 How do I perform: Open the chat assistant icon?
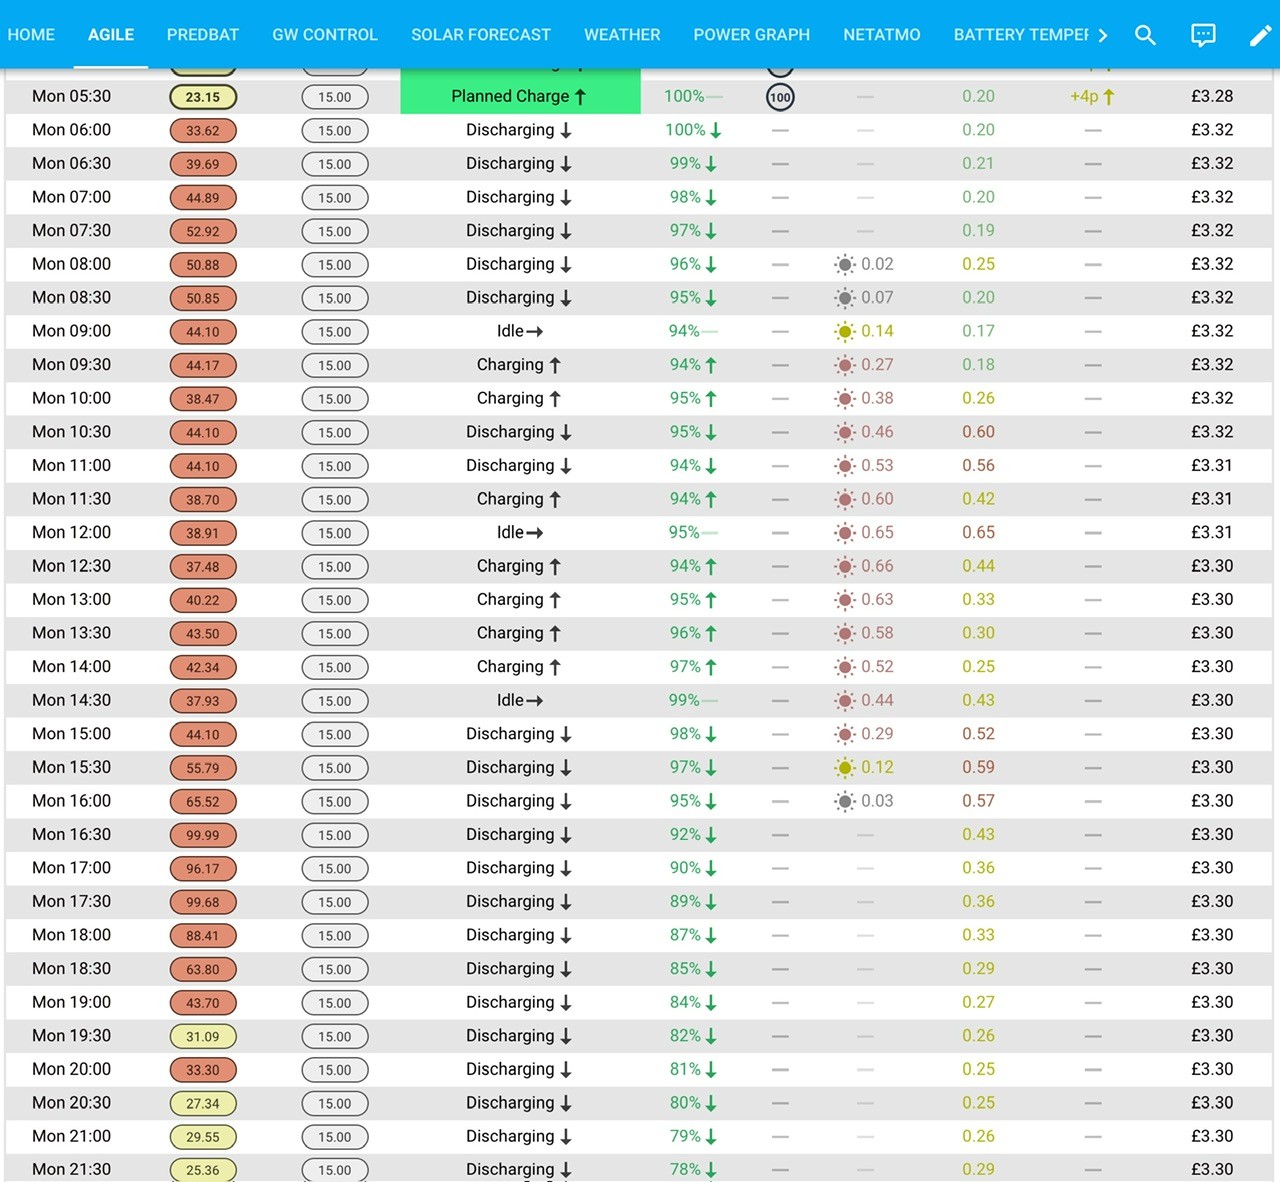[1203, 35]
